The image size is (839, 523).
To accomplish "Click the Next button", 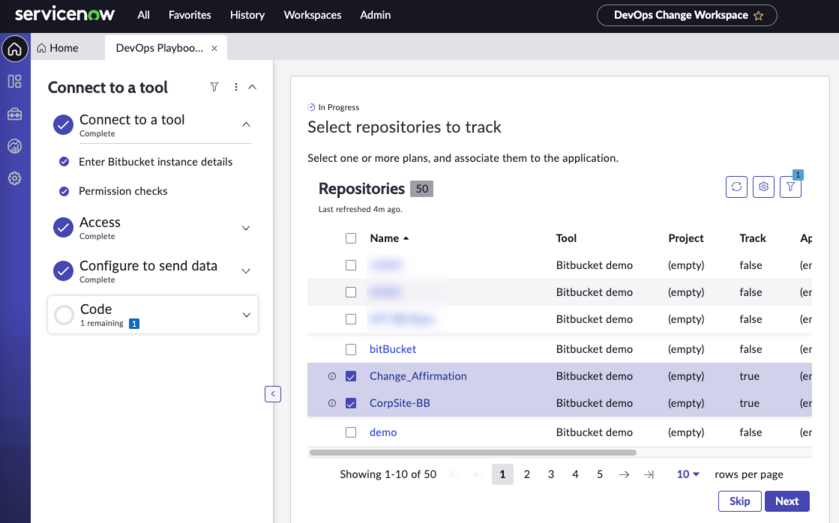I will click(787, 501).
